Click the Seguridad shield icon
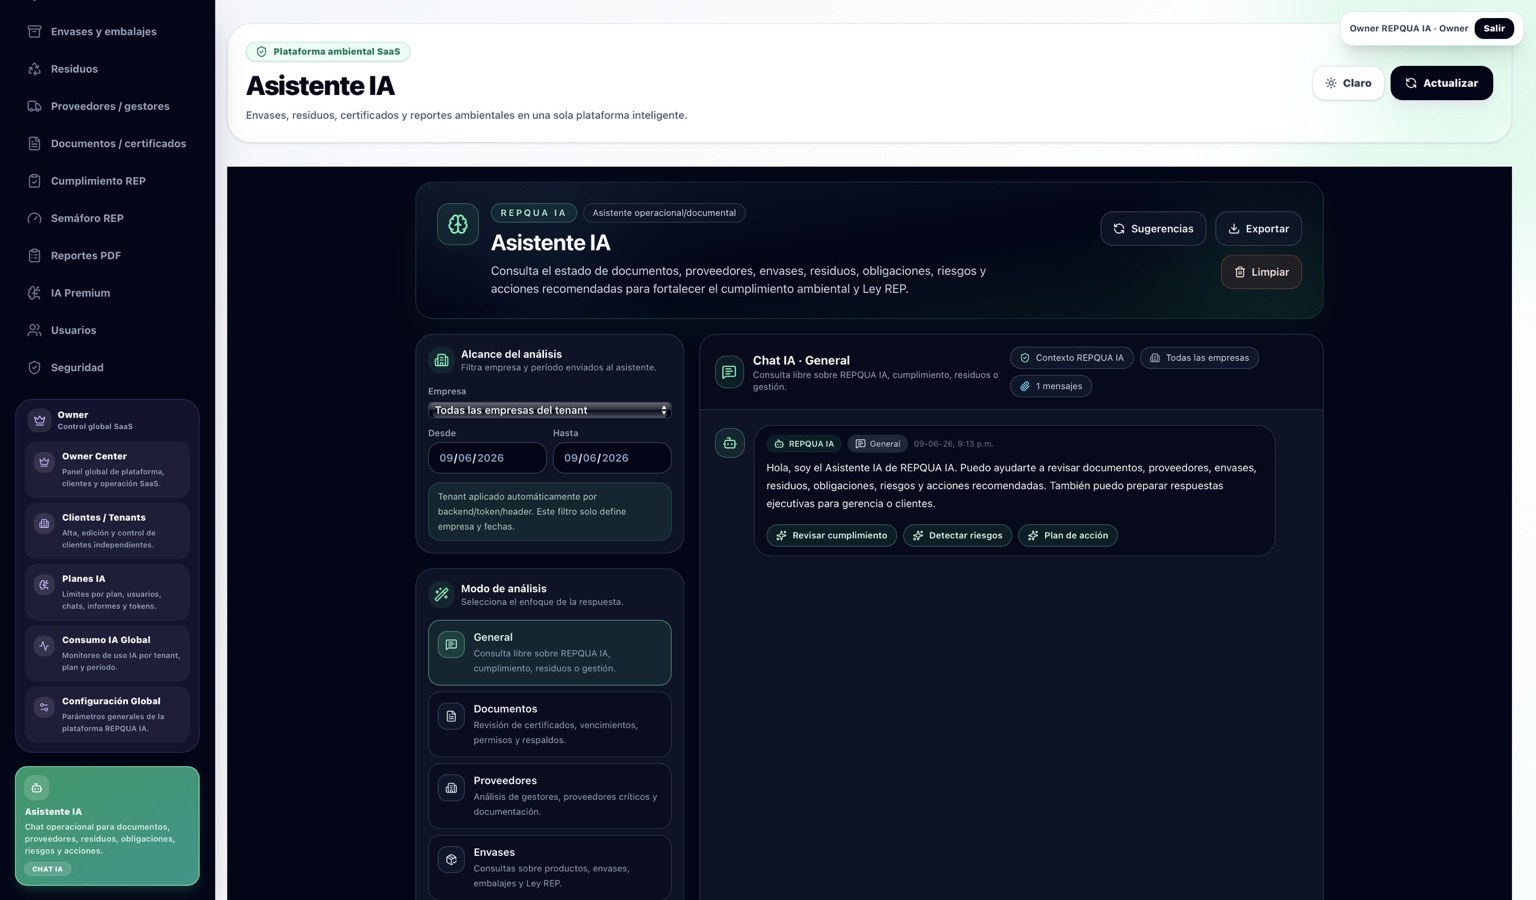 [x=34, y=367]
